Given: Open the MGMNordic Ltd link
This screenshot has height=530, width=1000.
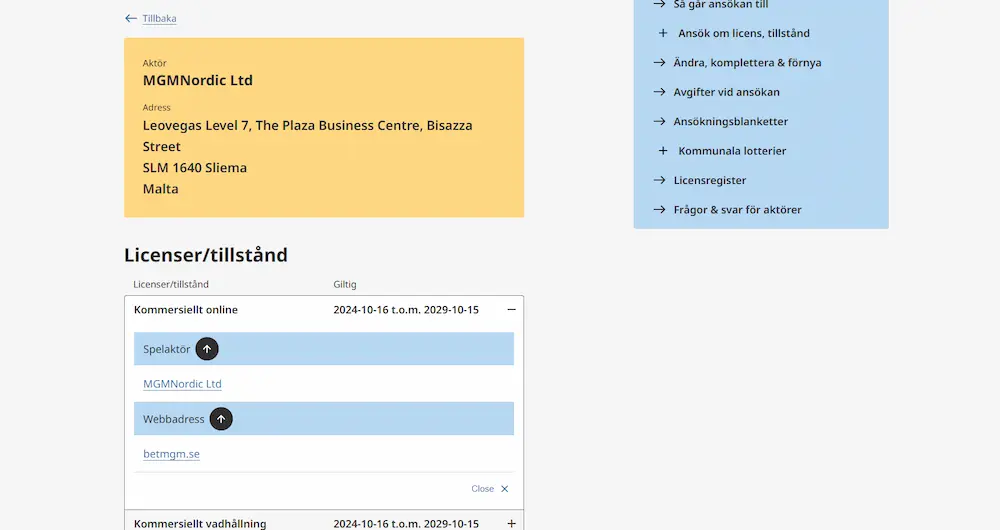Looking at the screenshot, I should point(182,384).
